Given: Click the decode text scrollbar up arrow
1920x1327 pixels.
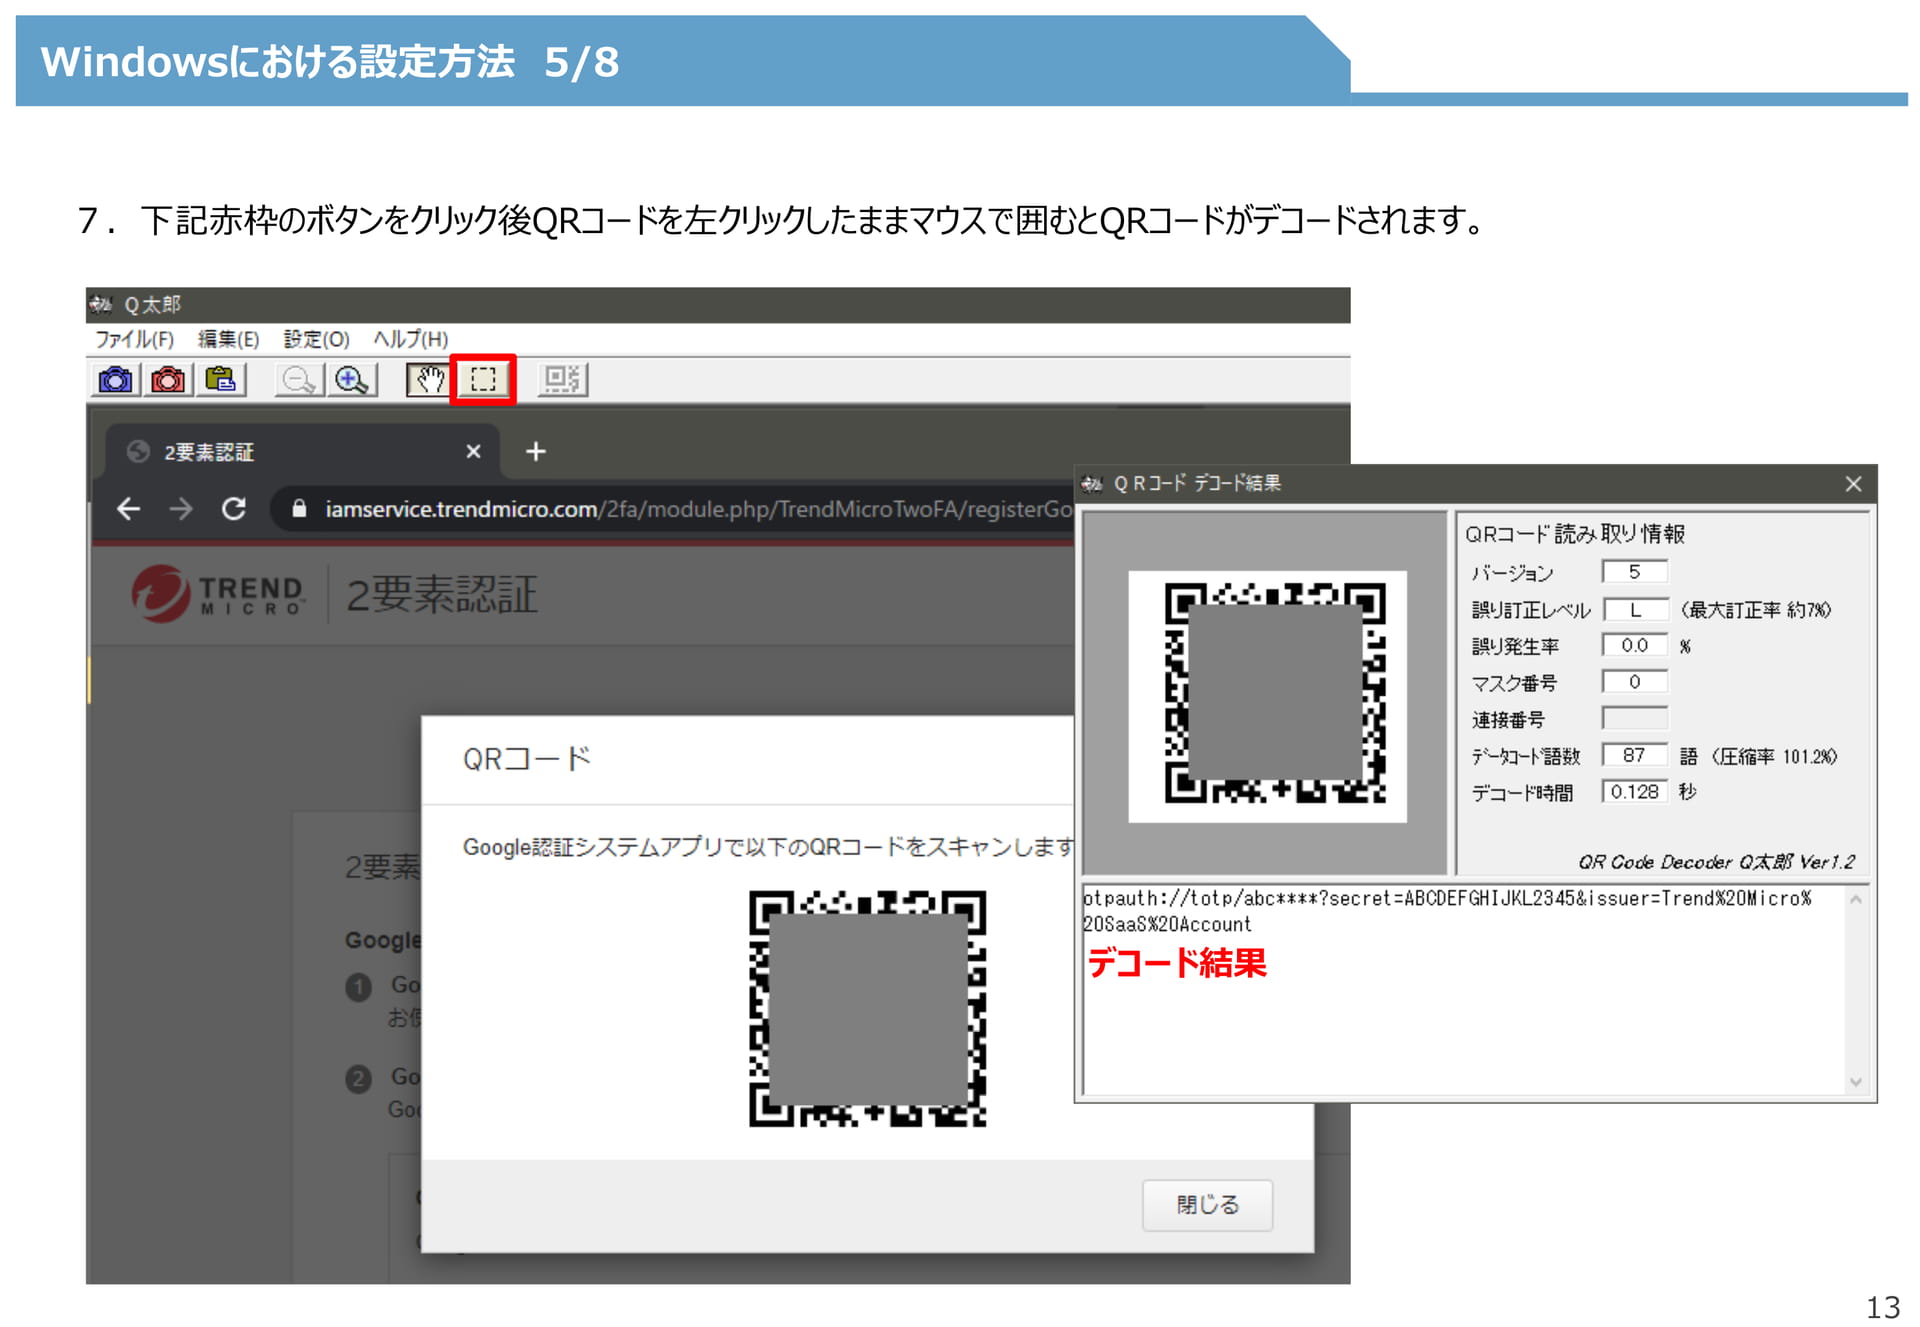Looking at the screenshot, I should pos(1856,900).
